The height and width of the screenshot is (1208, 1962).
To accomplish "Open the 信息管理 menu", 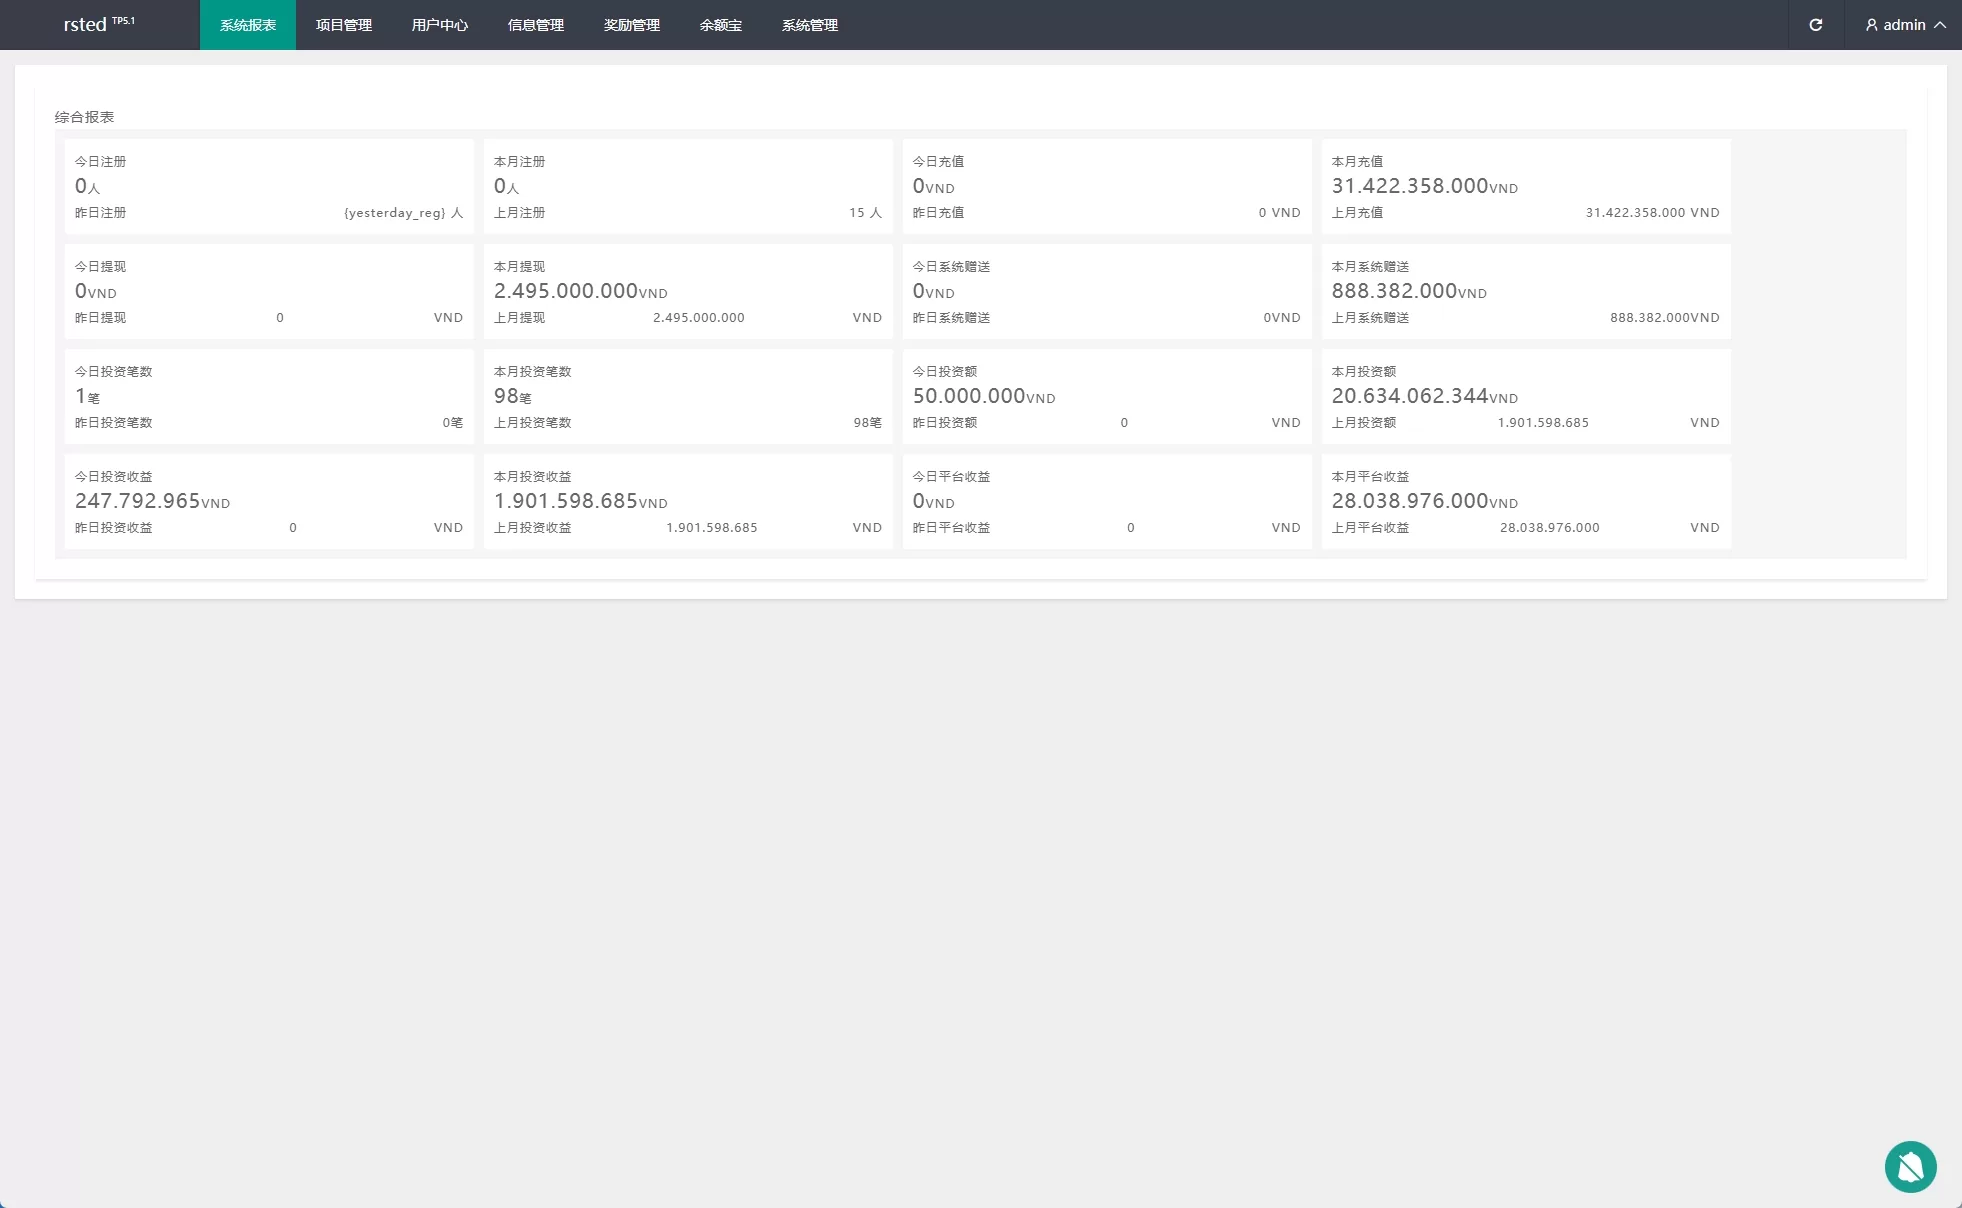I will click(x=536, y=25).
